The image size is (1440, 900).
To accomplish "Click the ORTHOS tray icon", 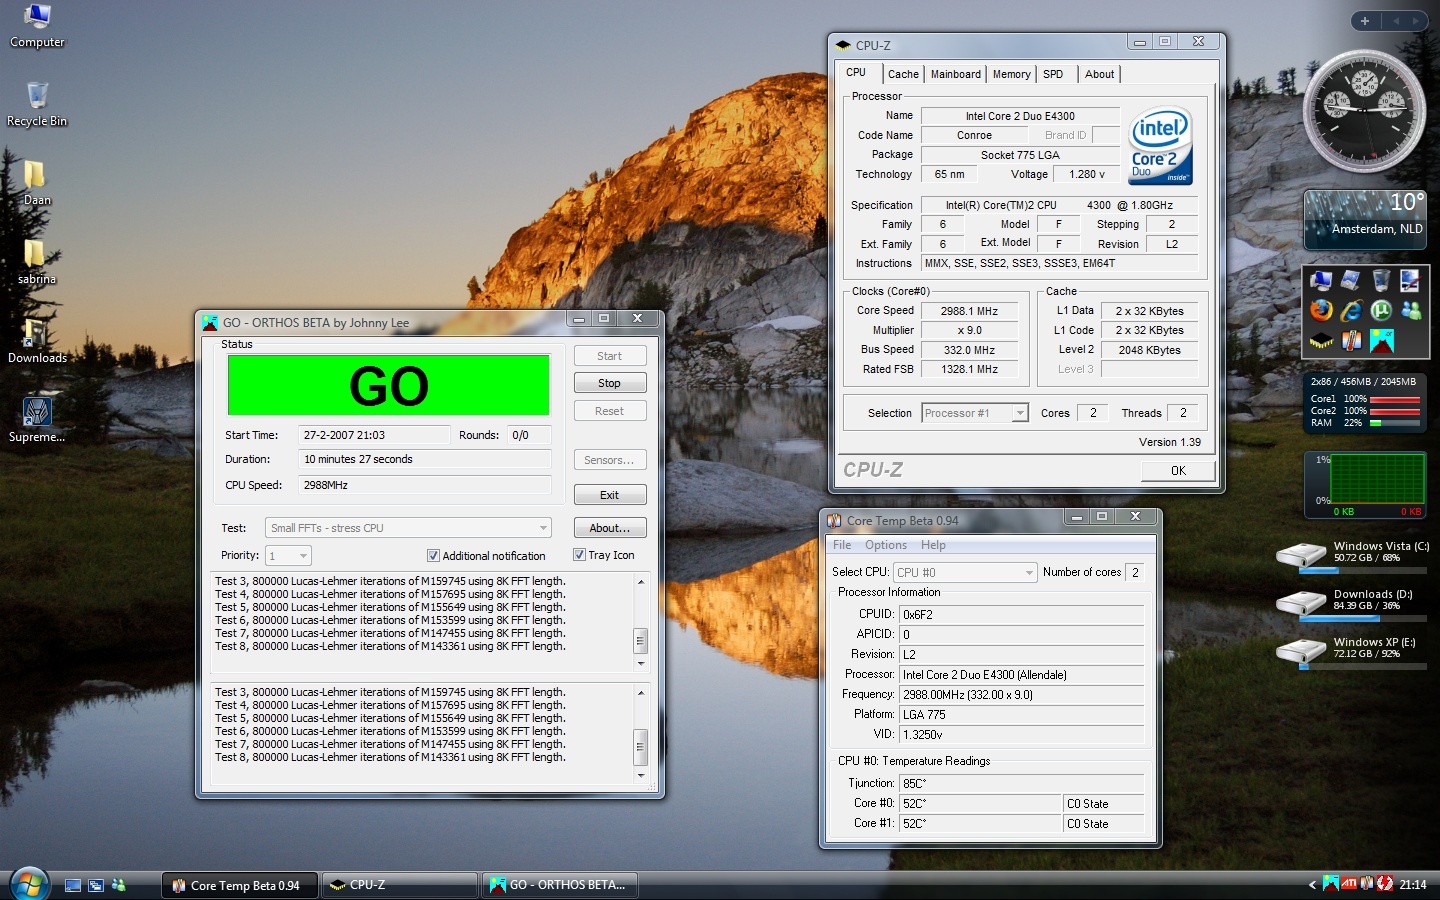I will (x=1331, y=884).
